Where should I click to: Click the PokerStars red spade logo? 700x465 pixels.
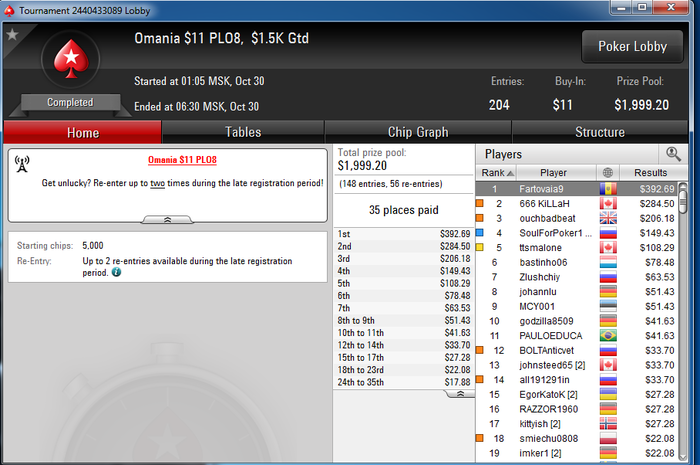[71, 59]
